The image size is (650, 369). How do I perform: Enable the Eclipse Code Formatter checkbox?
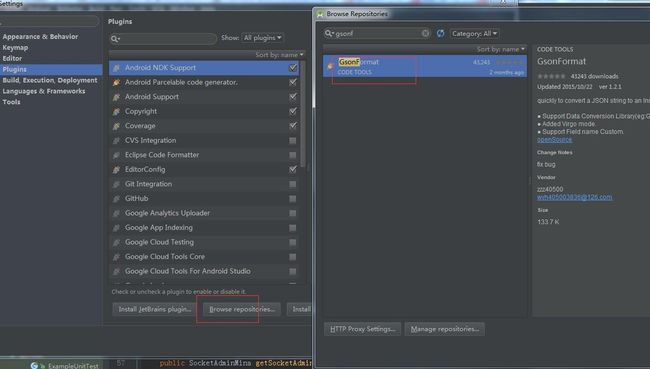coord(293,155)
